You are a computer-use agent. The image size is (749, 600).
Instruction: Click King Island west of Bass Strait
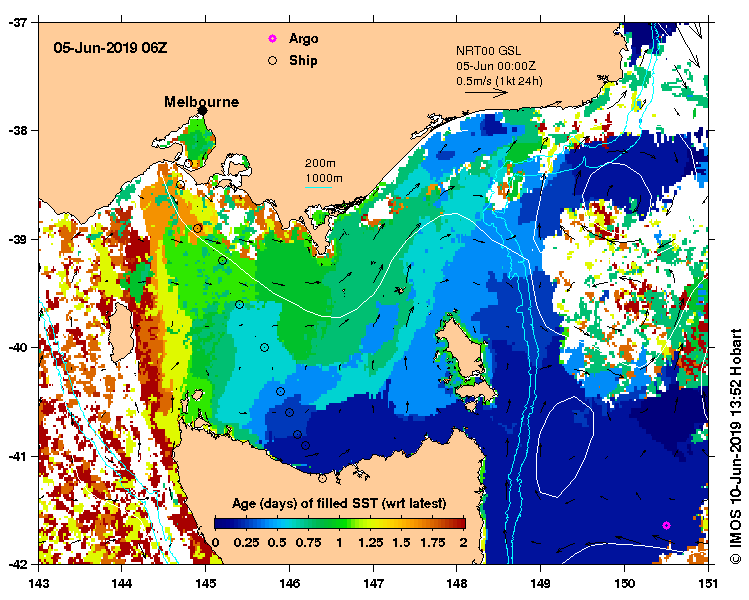click(122, 334)
